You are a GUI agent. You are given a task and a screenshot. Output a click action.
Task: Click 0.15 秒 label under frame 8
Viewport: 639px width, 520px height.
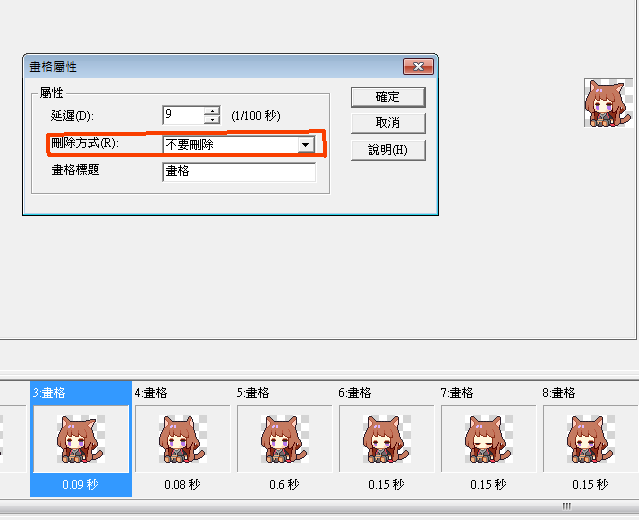pyautogui.click(x=590, y=485)
